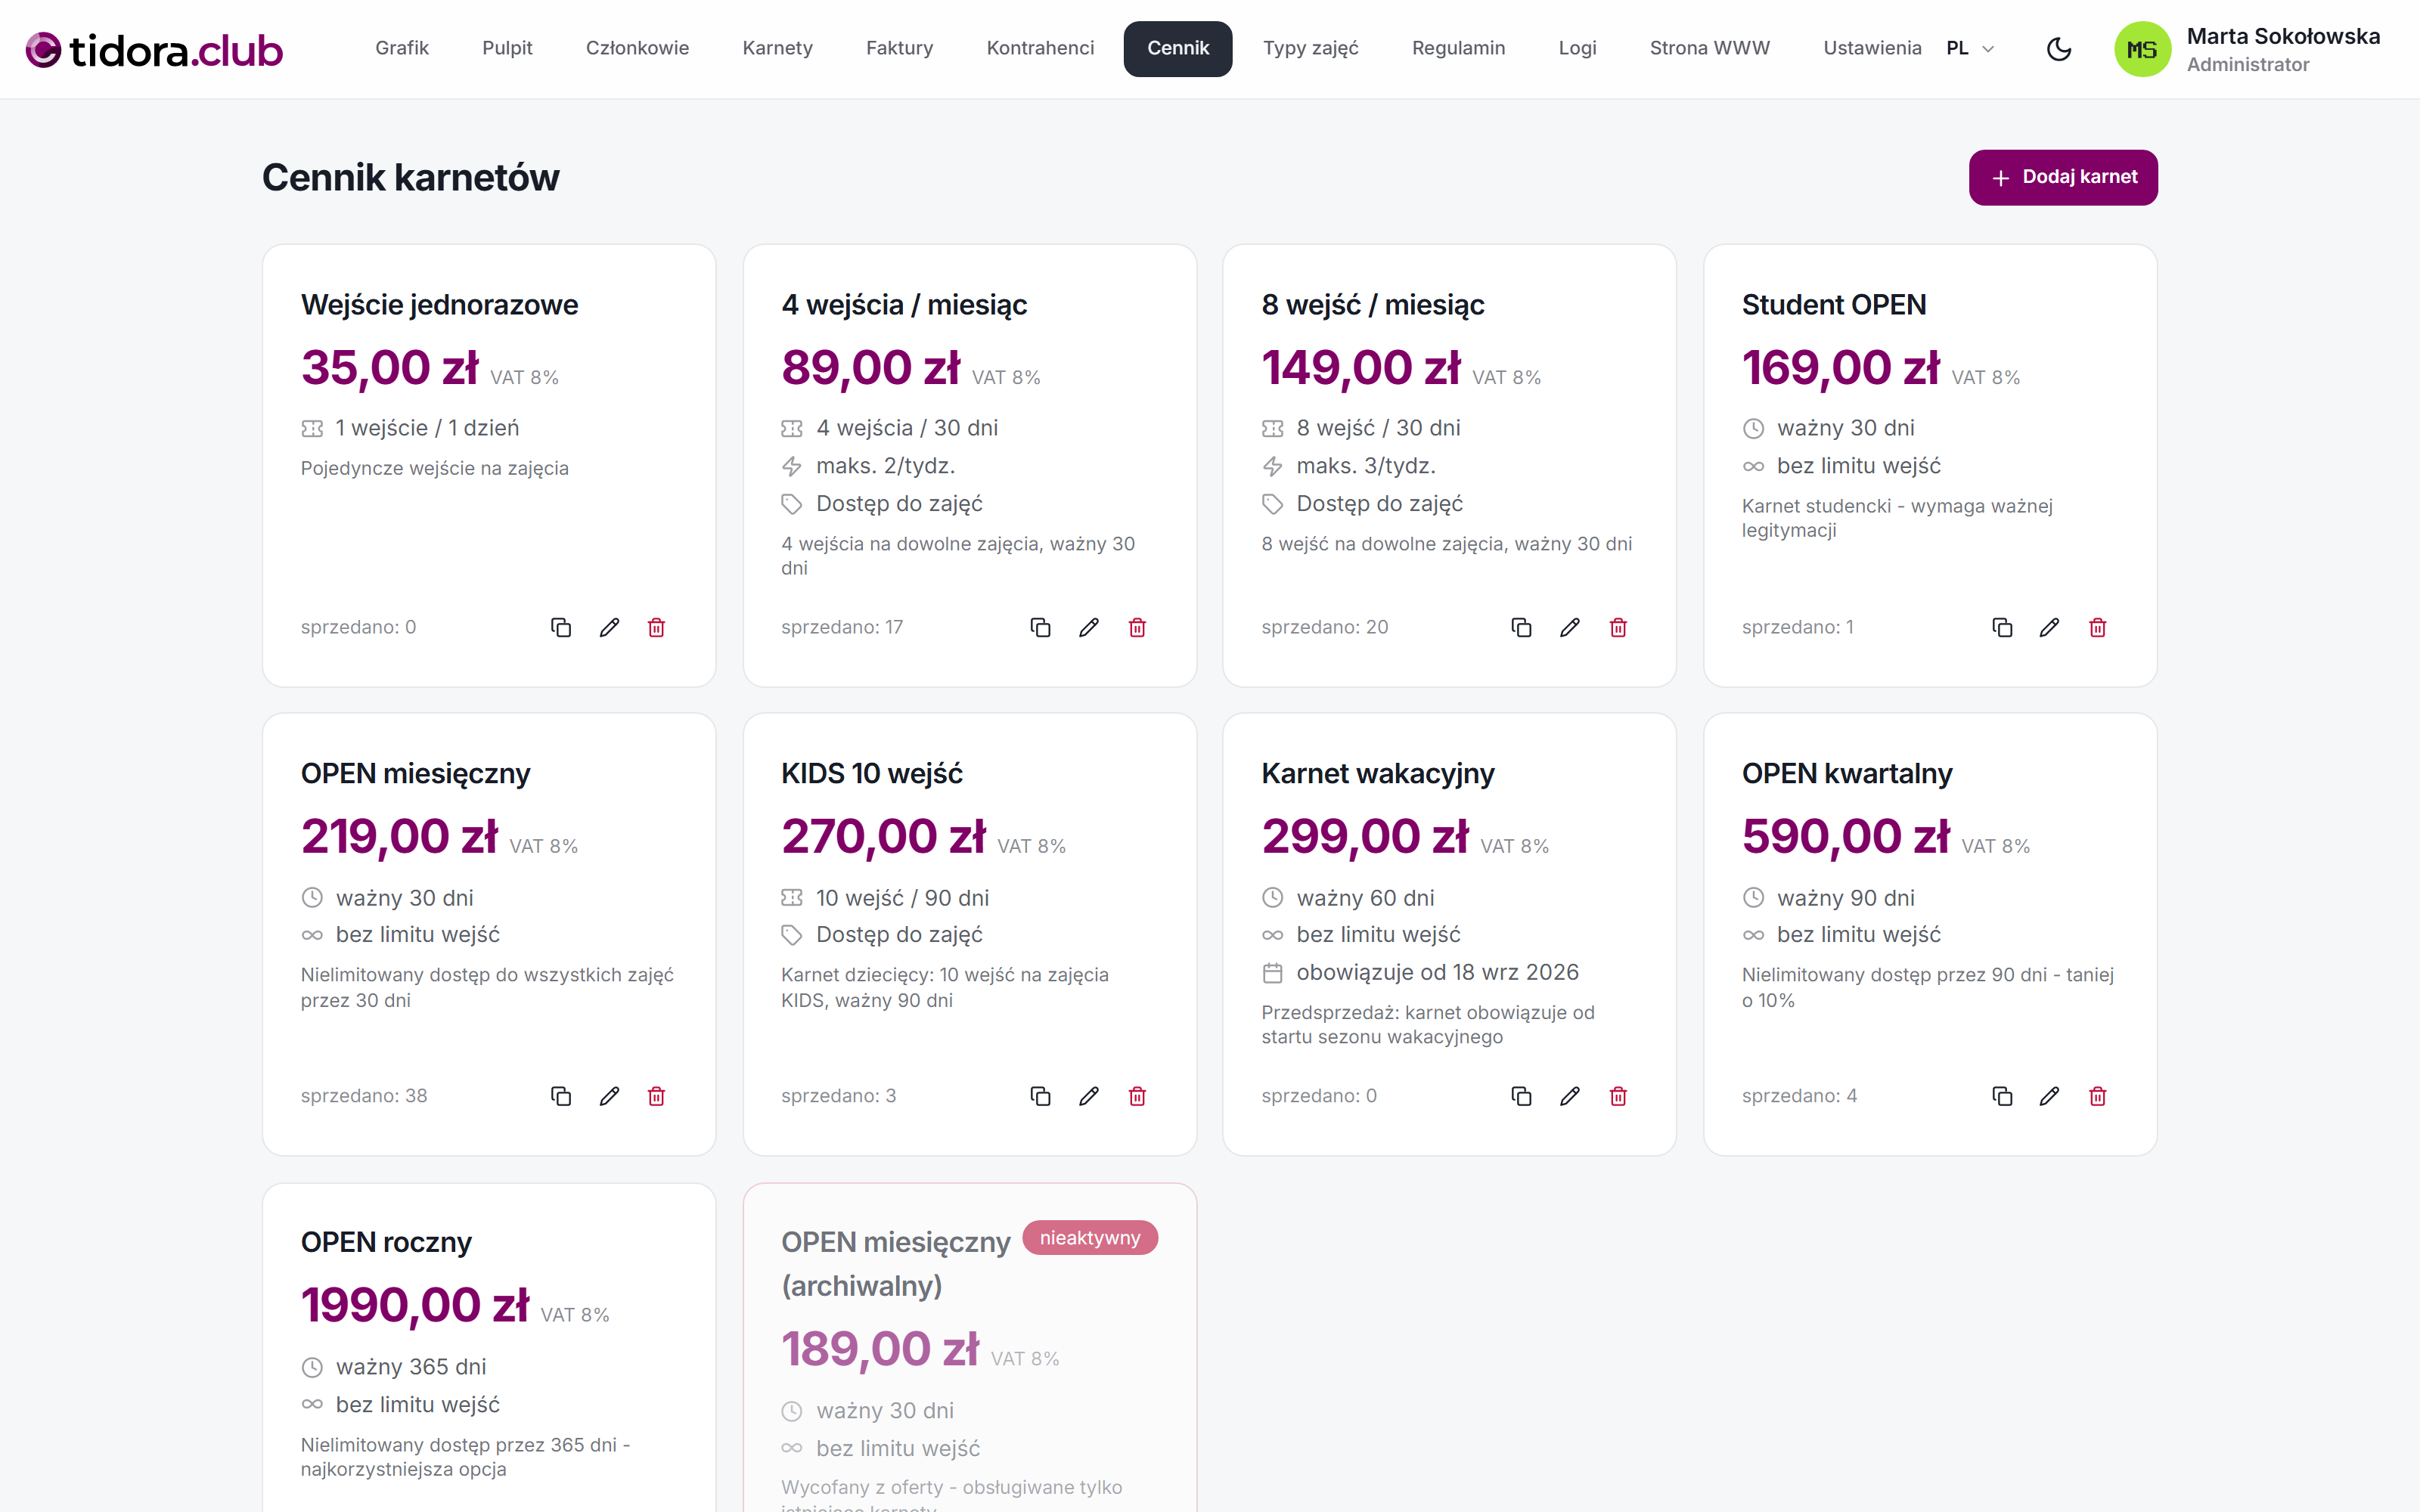The width and height of the screenshot is (2420, 1512).
Task: Delete the 8 wejść / miesiąc pass
Action: 1618,627
